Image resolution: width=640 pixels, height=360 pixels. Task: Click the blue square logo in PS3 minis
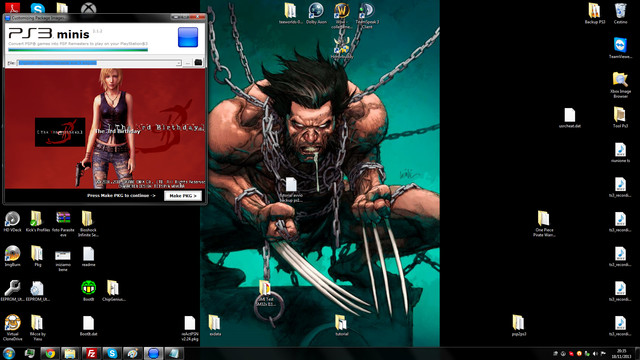tap(188, 37)
